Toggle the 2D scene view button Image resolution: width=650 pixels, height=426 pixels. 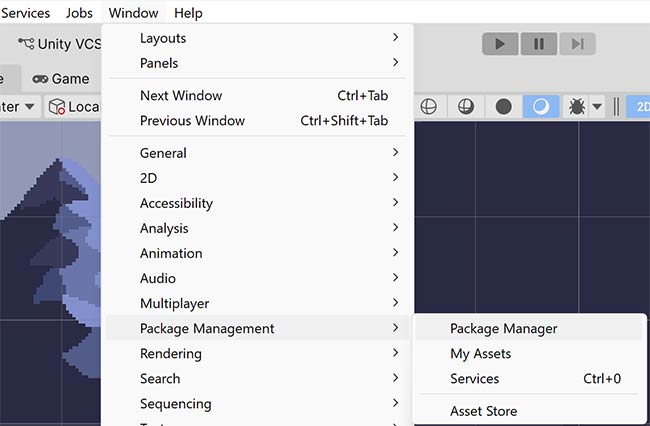pos(638,107)
